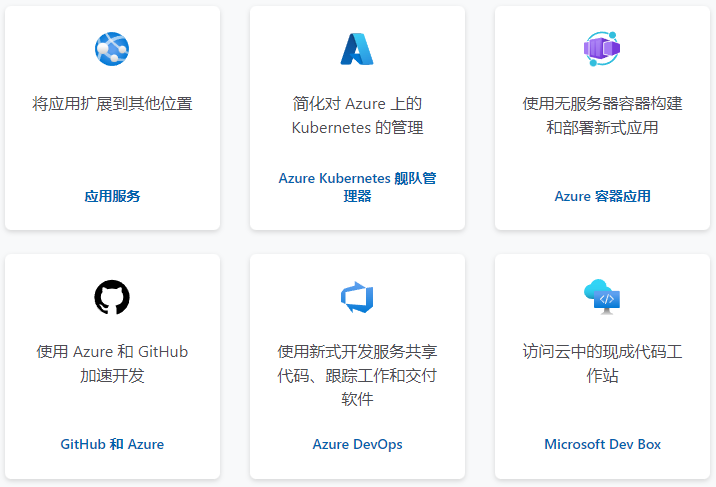This screenshot has width=716, height=487.
Task: Click the 将应用扩展到其他位置 description text
Action: 112,103
